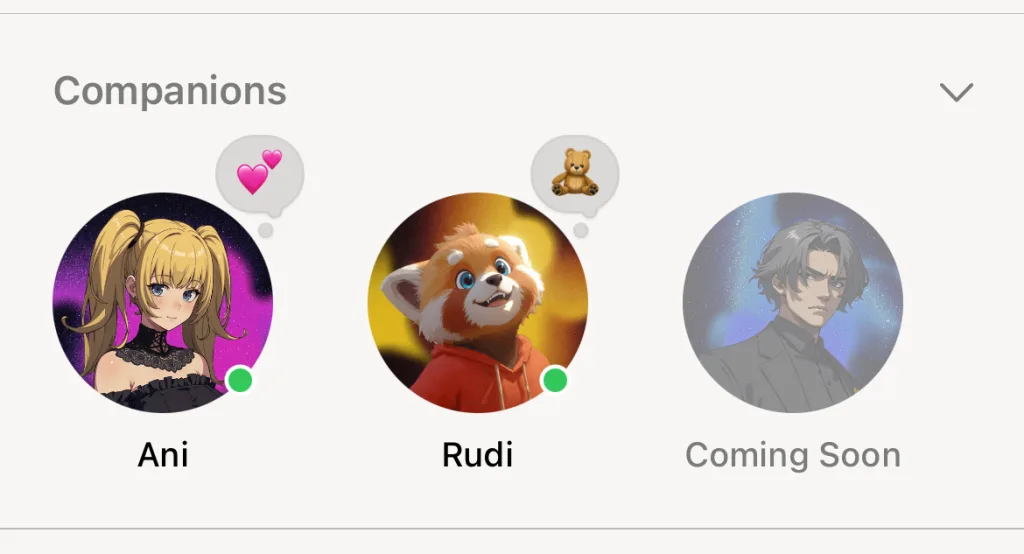The image size is (1024, 554).
Task: Click Ani's green online status dot
Action: (x=240, y=380)
